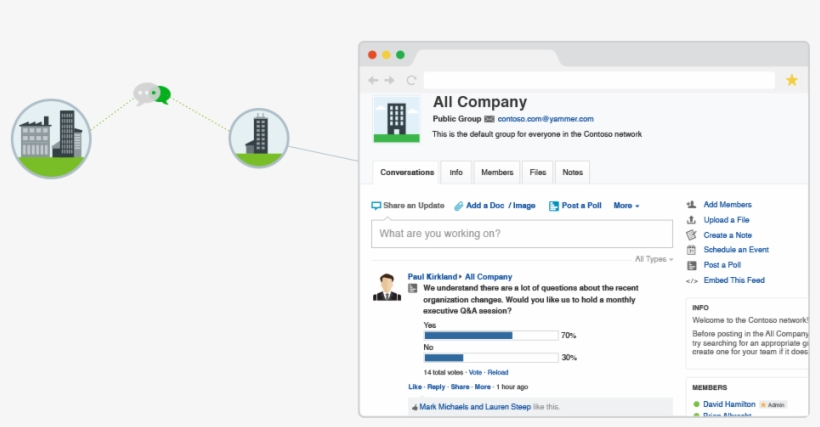
Task: Click the Upload a File link
Action: [x=726, y=220]
